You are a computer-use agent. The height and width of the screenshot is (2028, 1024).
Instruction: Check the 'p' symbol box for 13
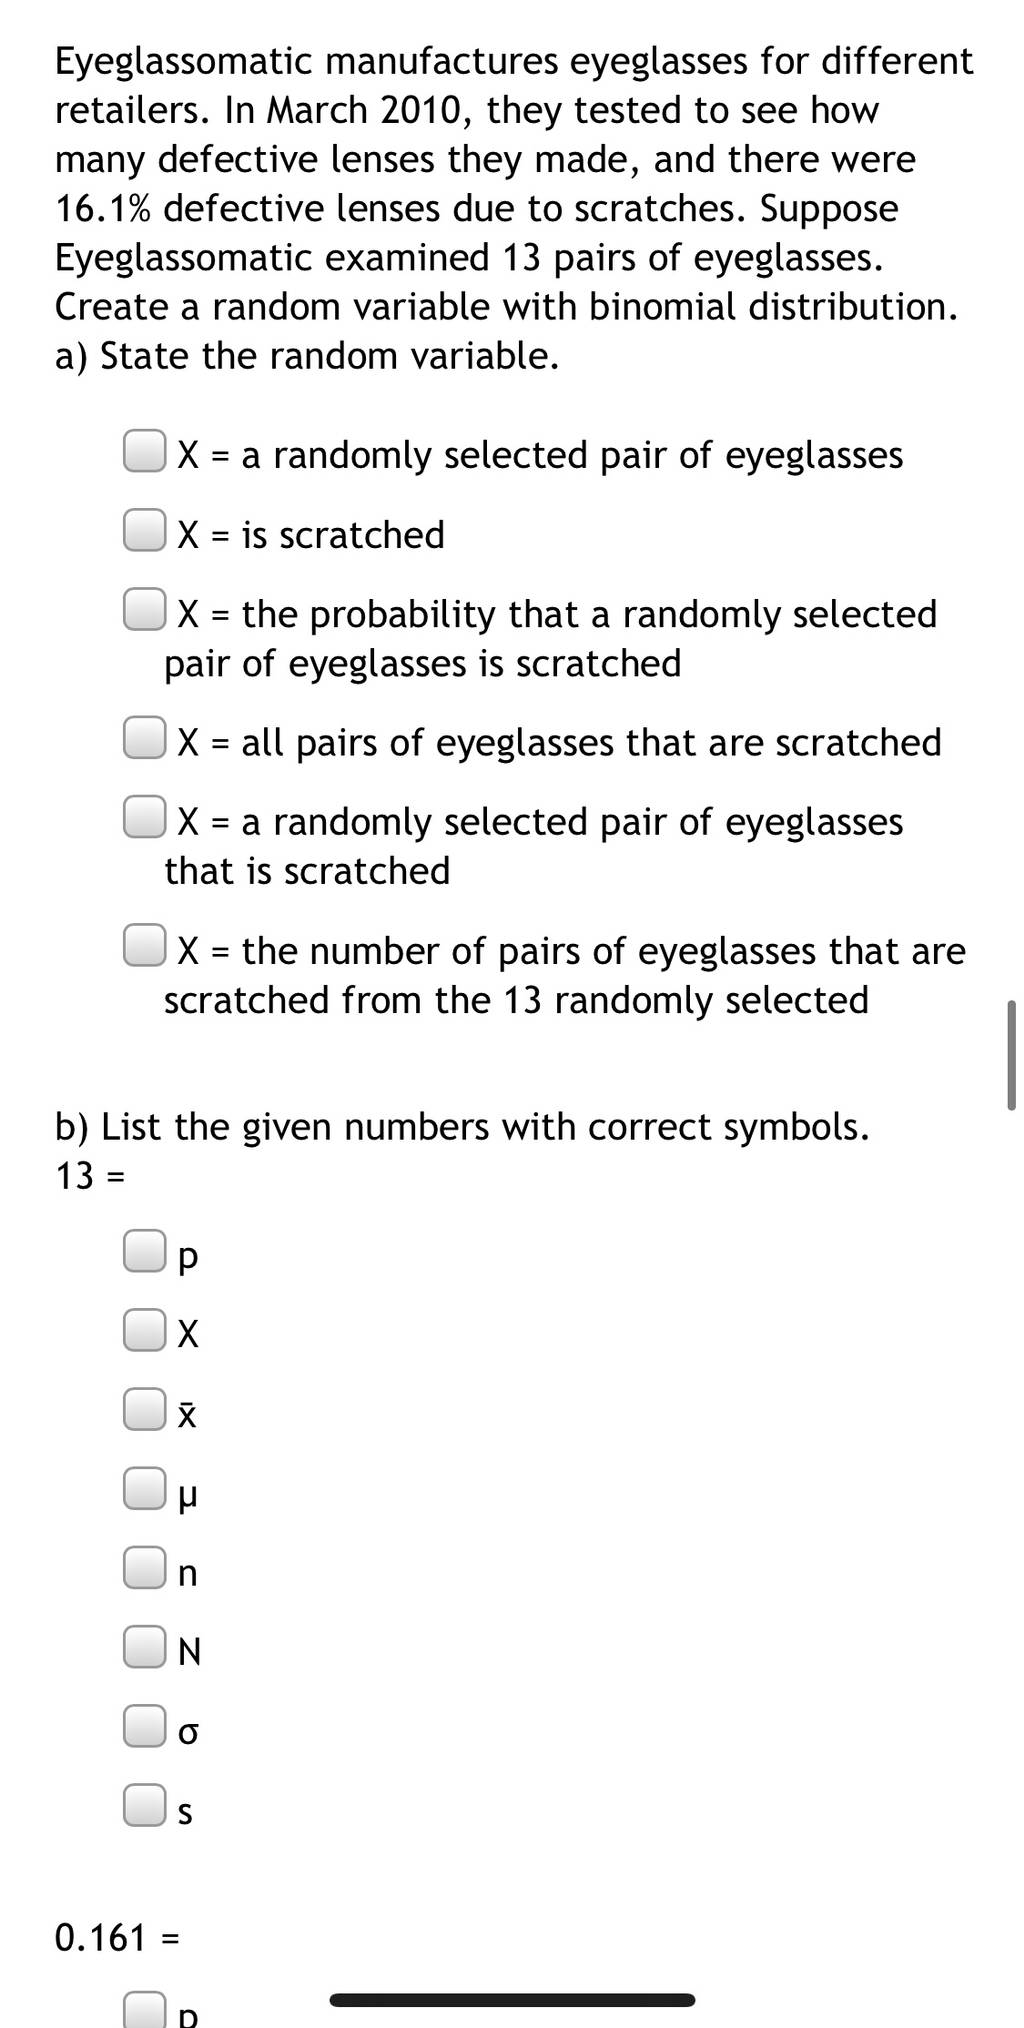[x=144, y=1252]
